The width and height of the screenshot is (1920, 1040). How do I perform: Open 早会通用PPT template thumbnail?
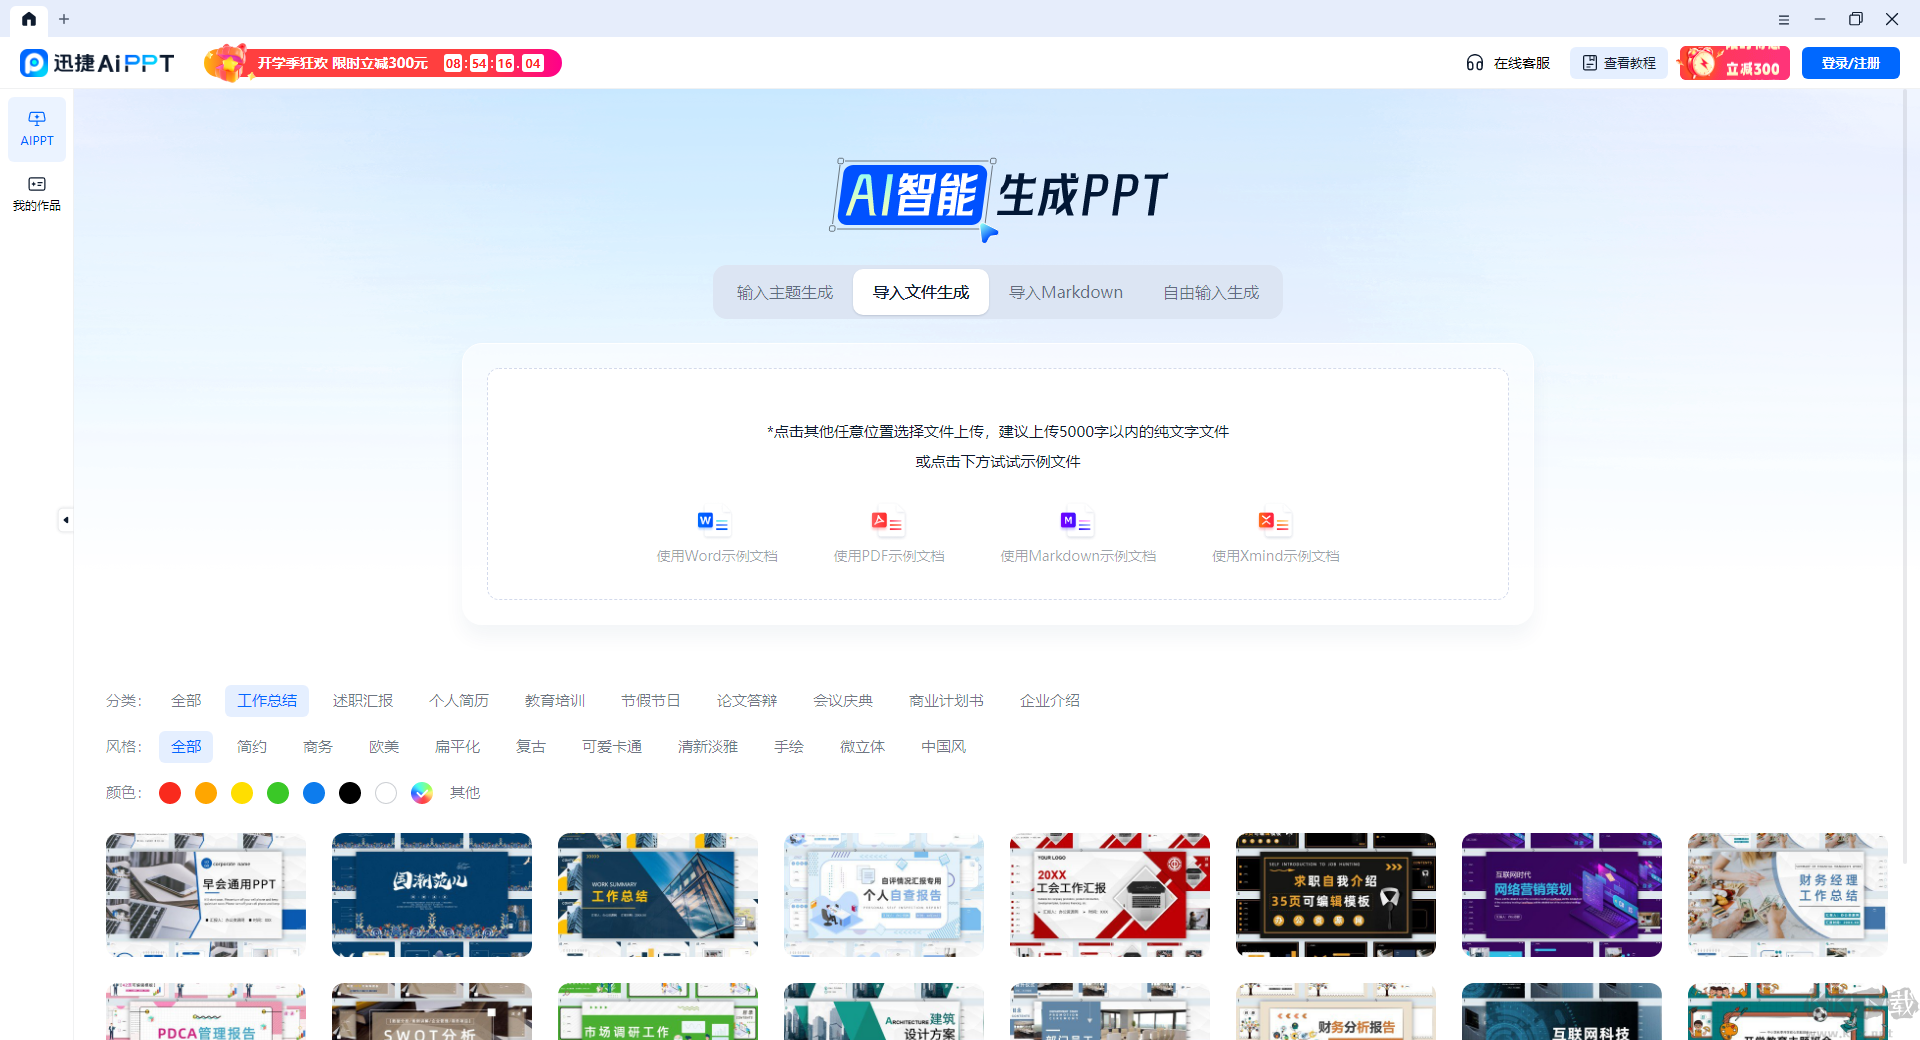point(206,895)
